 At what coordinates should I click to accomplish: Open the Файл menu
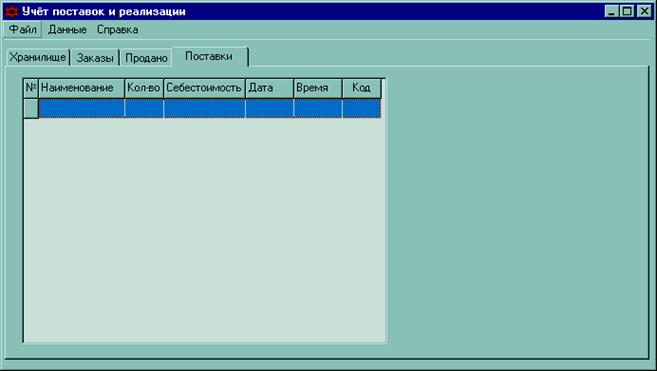point(23,30)
